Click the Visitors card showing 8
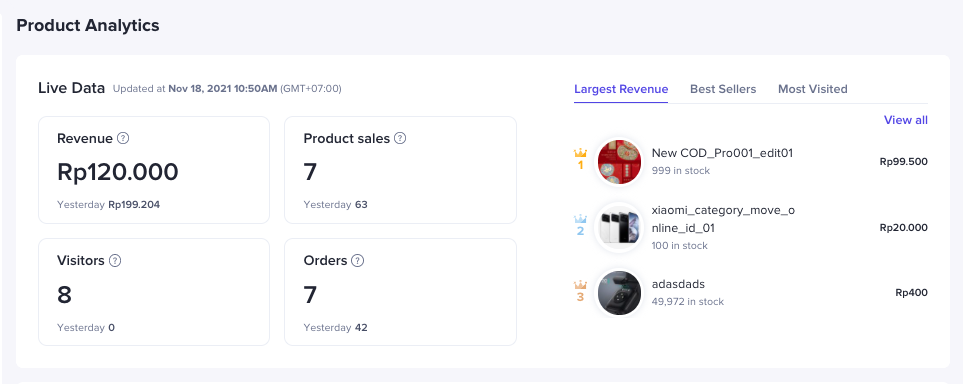 [x=154, y=292]
